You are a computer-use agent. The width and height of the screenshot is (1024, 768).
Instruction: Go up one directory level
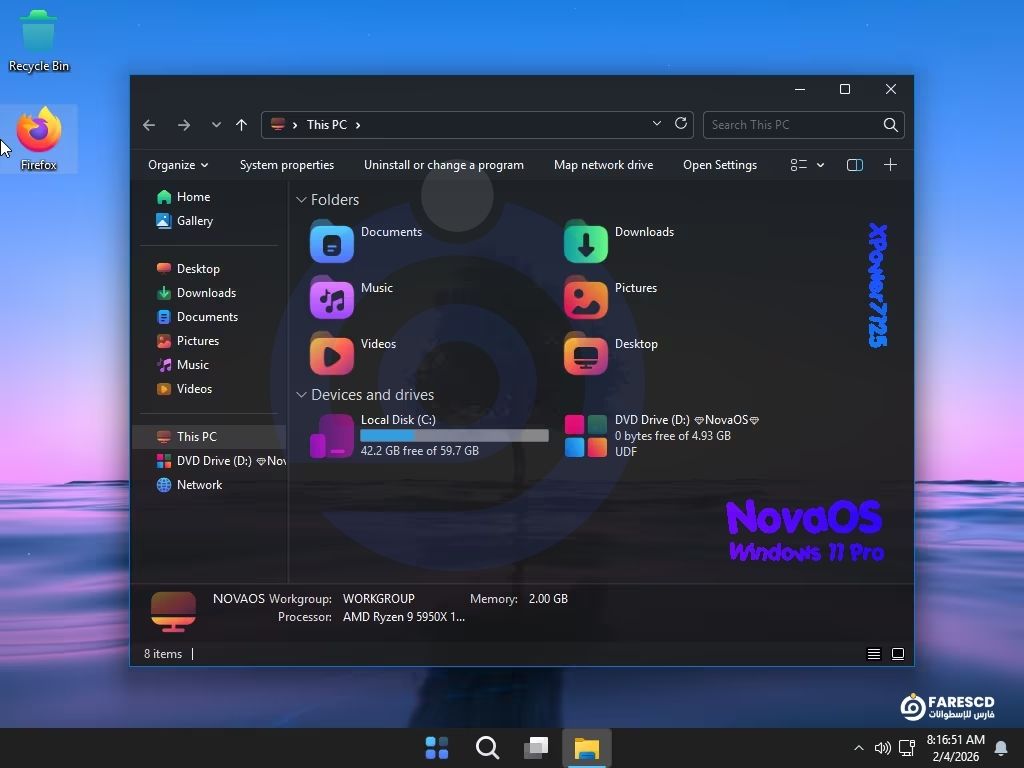(241, 125)
